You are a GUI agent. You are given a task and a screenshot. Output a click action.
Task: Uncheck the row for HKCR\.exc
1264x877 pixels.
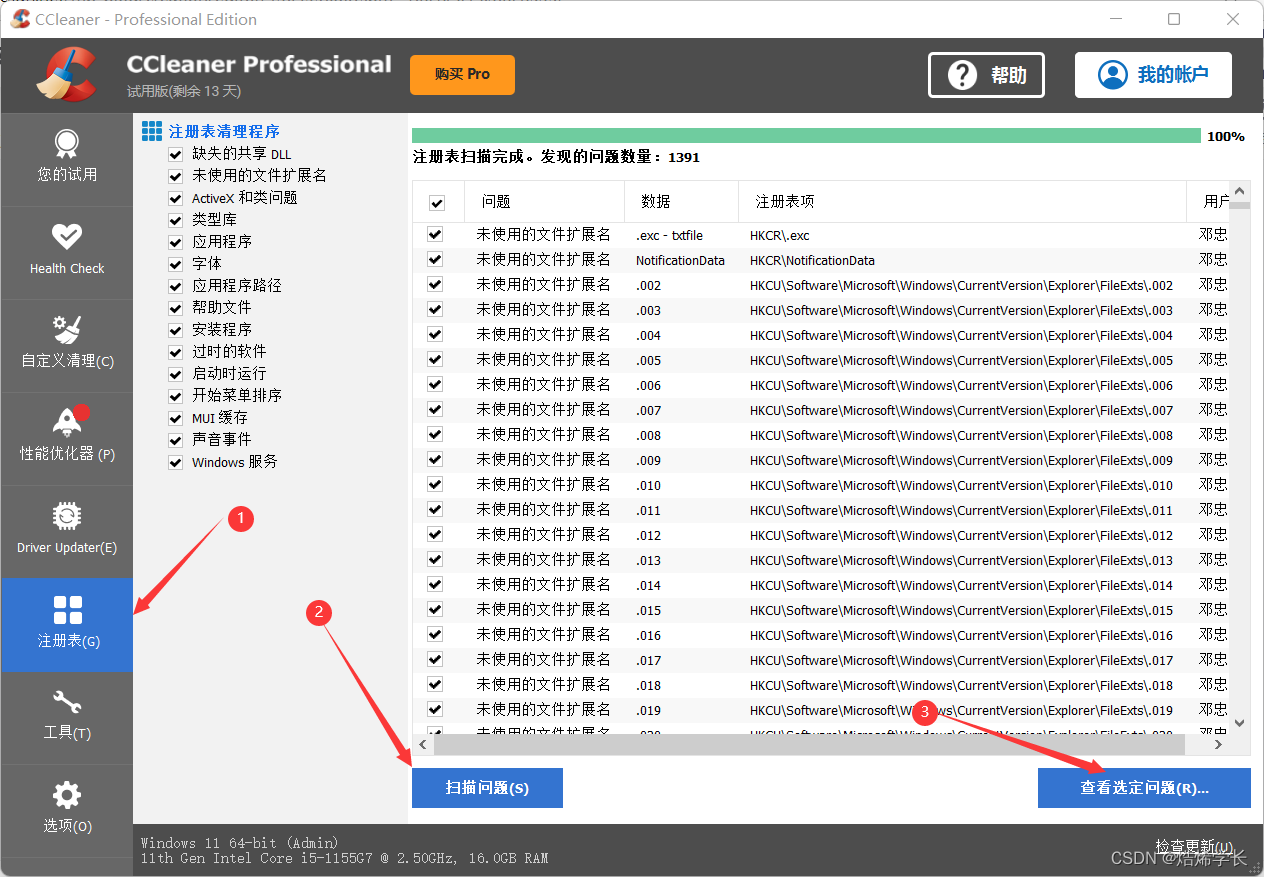point(435,235)
